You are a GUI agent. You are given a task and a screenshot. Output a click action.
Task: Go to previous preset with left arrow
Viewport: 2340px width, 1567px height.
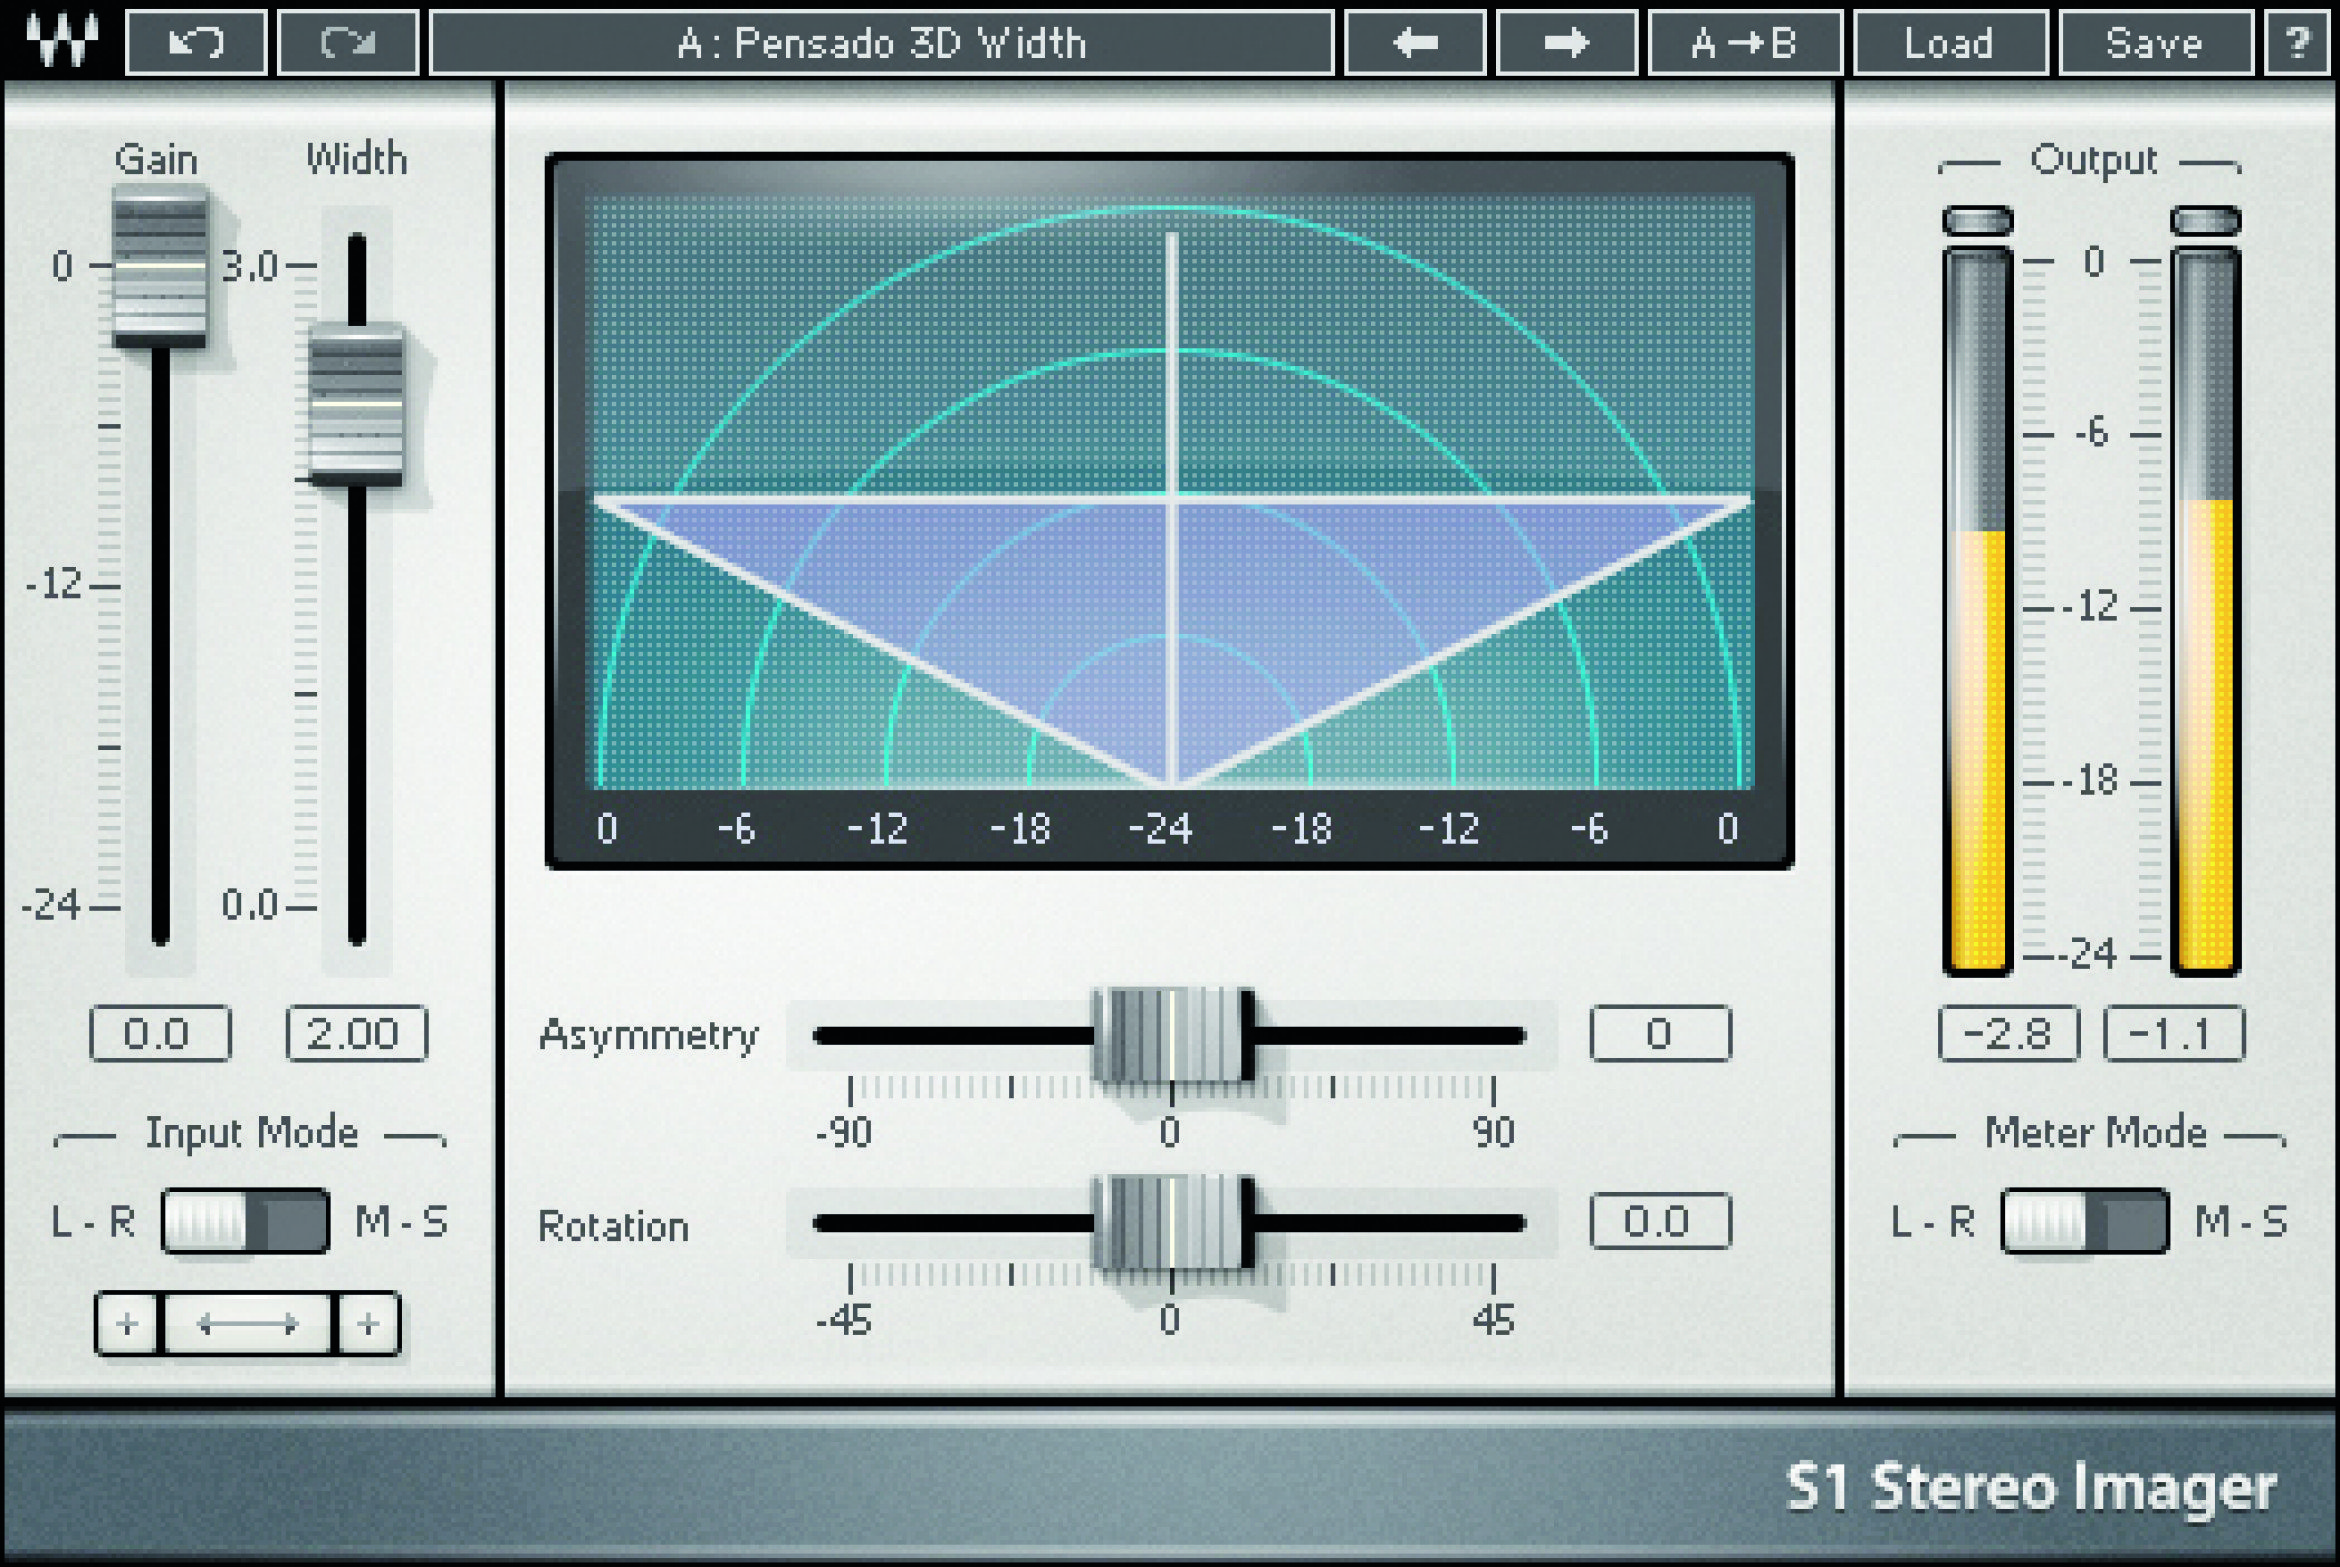click(x=1415, y=43)
